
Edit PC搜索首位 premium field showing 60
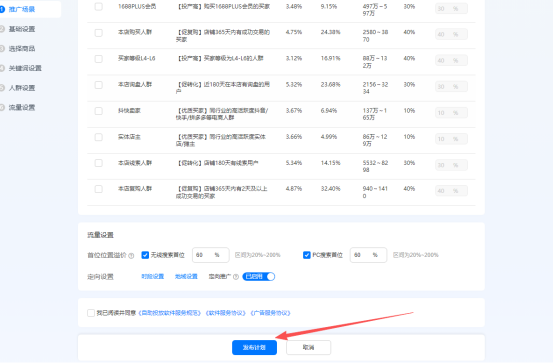(368, 255)
